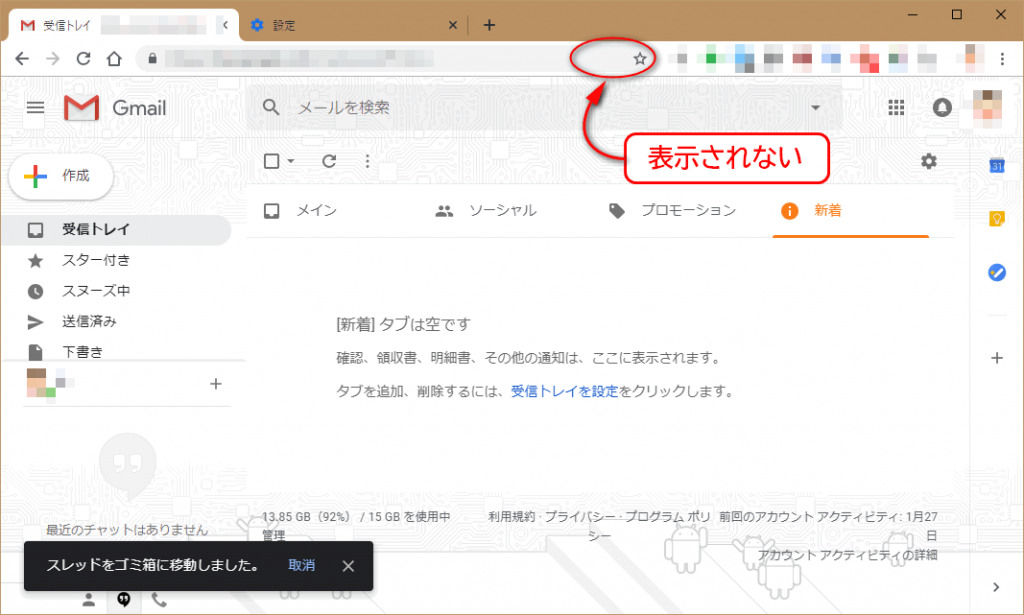Click the 受信トレイを設定 link
Viewport: 1024px width, 615px height.
[x=564, y=392]
